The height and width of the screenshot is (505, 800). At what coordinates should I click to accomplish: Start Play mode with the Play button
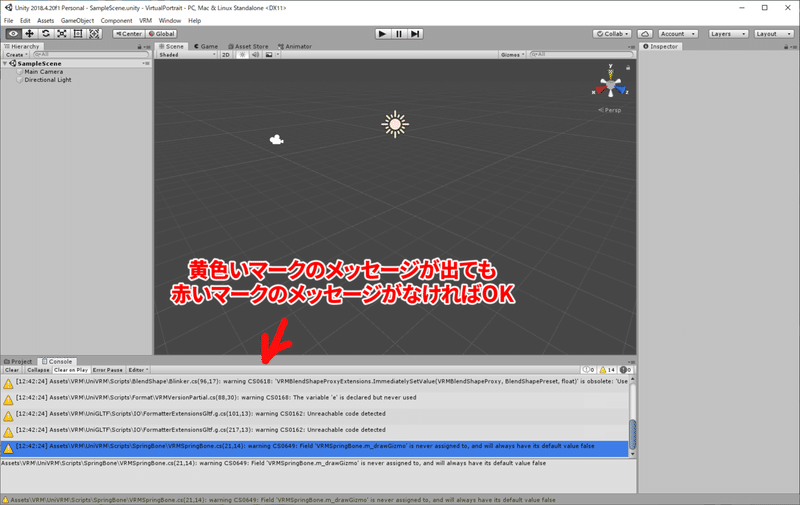tap(382, 34)
